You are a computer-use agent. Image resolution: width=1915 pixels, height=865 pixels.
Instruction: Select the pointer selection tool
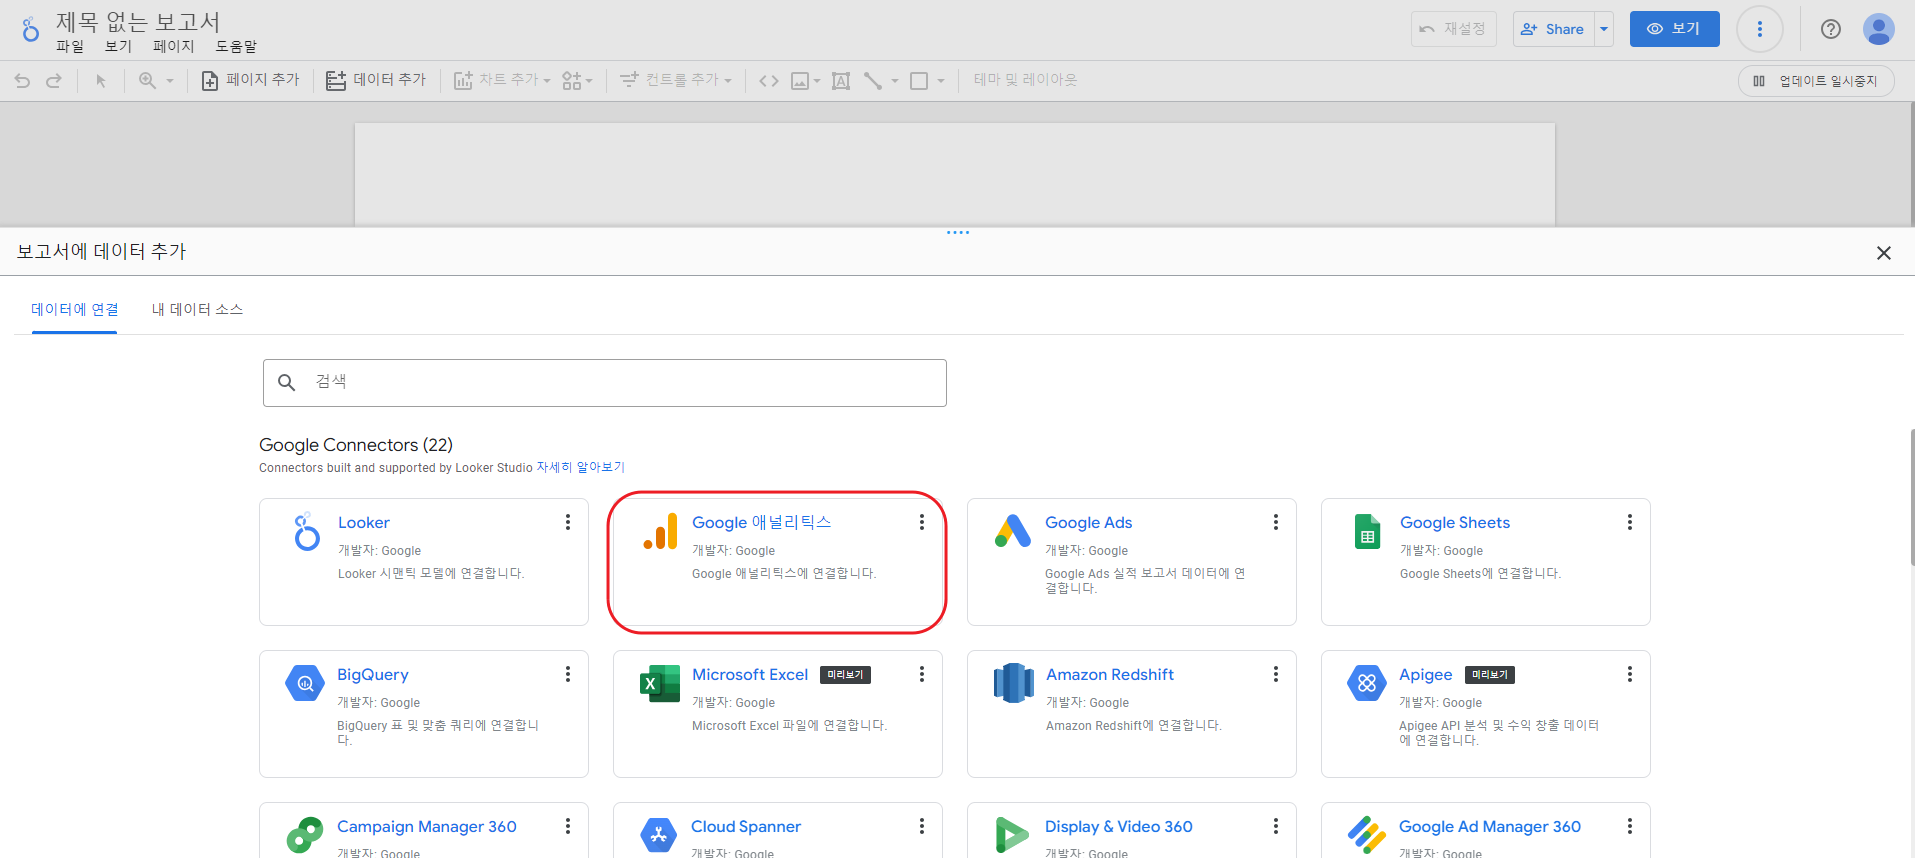pos(100,81)
